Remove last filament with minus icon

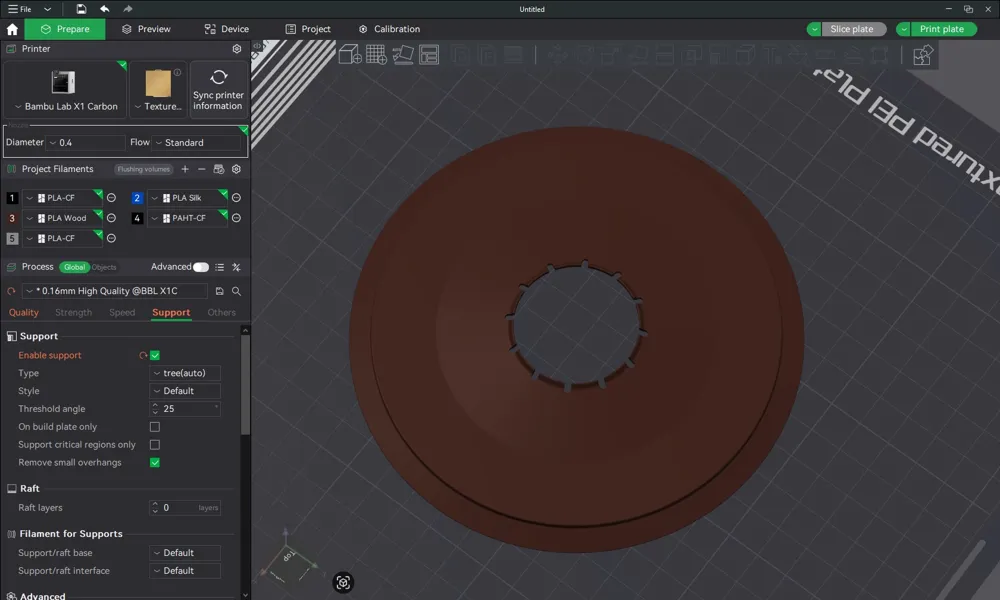coord(202,169)
